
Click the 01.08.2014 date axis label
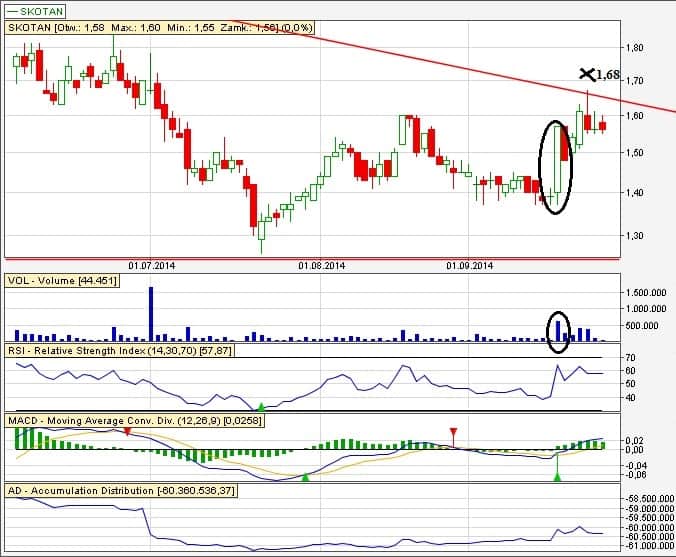point(321,266)
